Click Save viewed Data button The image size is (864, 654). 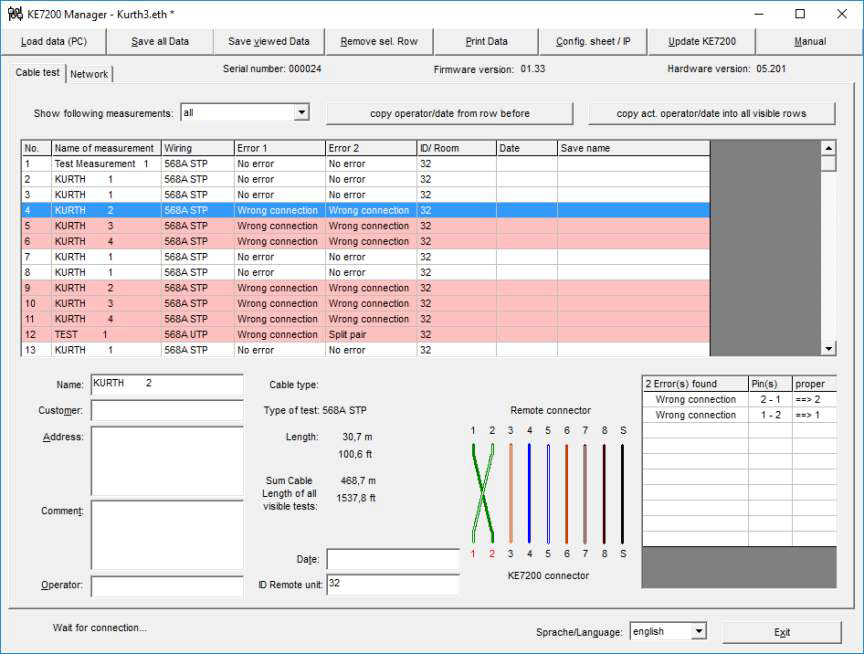[x=269, y=41]
